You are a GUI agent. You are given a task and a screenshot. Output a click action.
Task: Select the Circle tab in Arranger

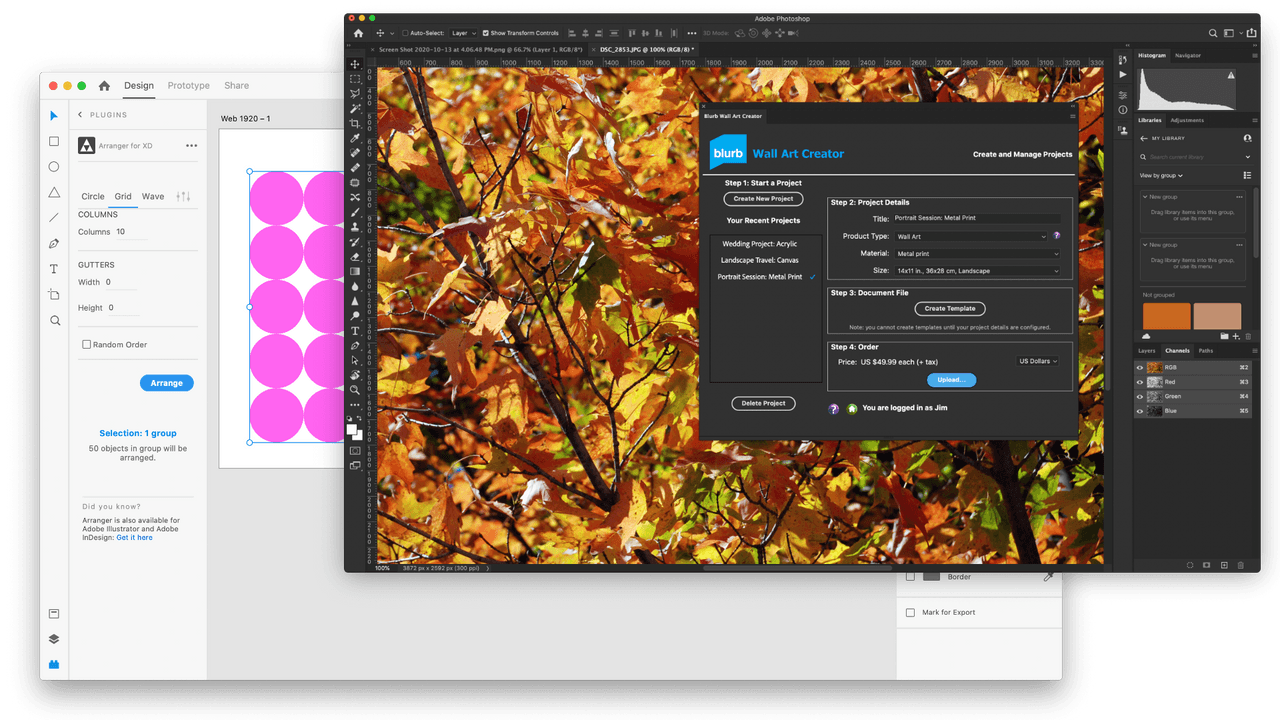pos(93,196)
